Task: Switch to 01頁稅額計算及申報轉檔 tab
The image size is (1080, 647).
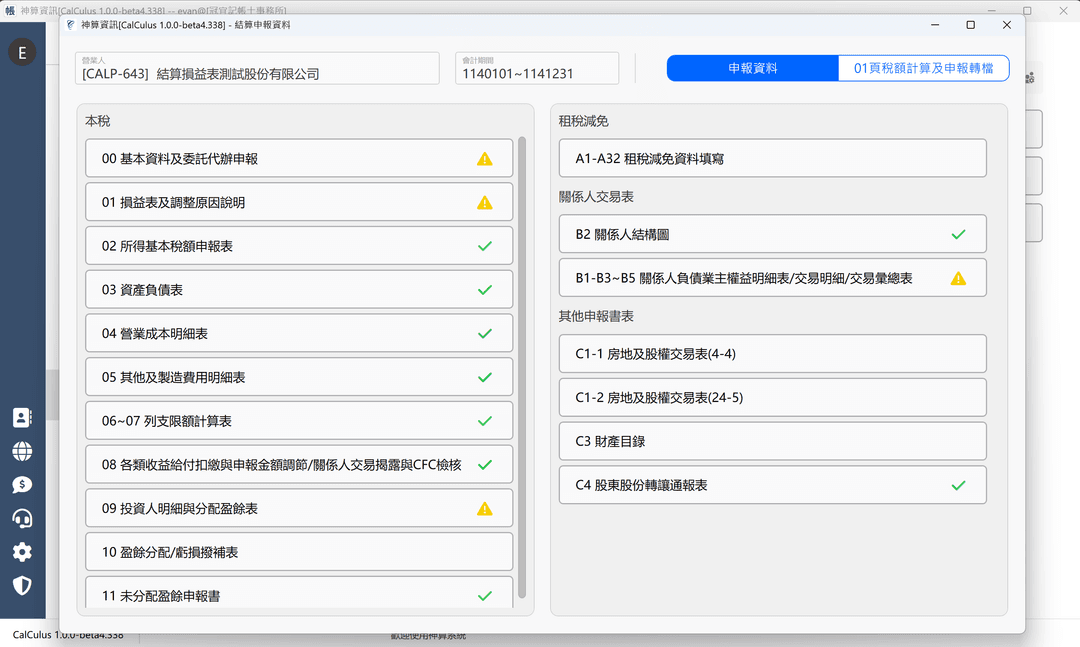Action: 923,69
